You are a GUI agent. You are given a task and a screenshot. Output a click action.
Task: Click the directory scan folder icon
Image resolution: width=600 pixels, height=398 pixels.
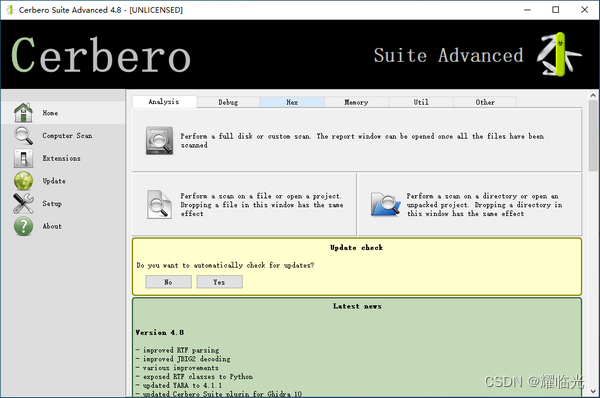coord(385,204)
